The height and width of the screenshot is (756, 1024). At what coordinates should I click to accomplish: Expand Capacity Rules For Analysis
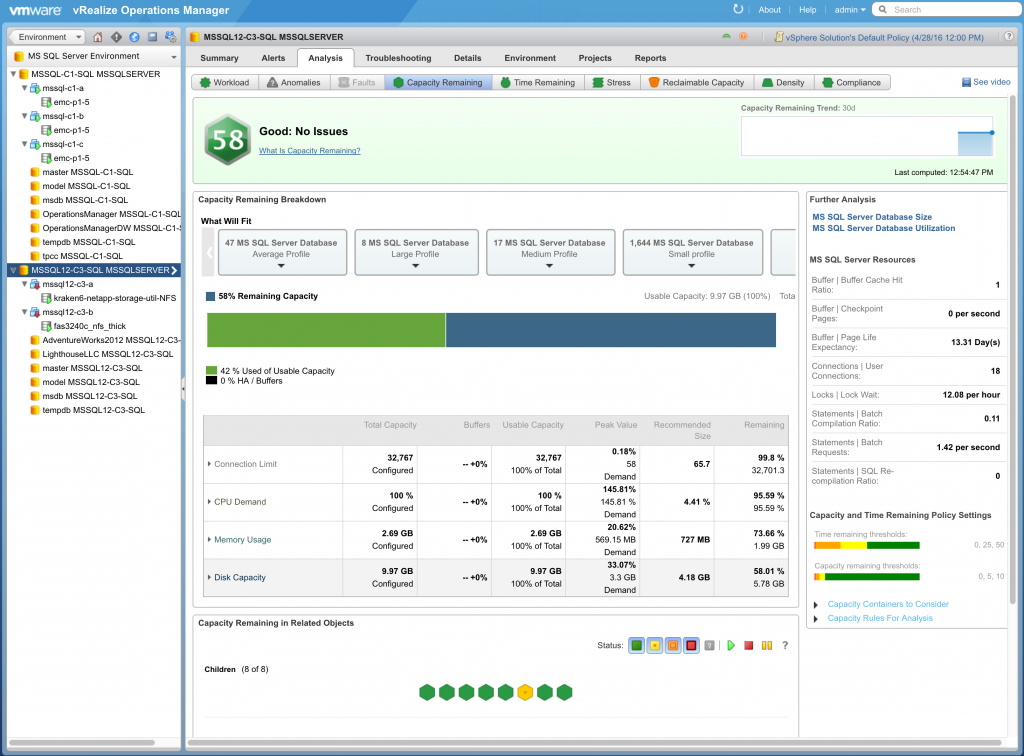pyautogui.click(x=816, y=618)
